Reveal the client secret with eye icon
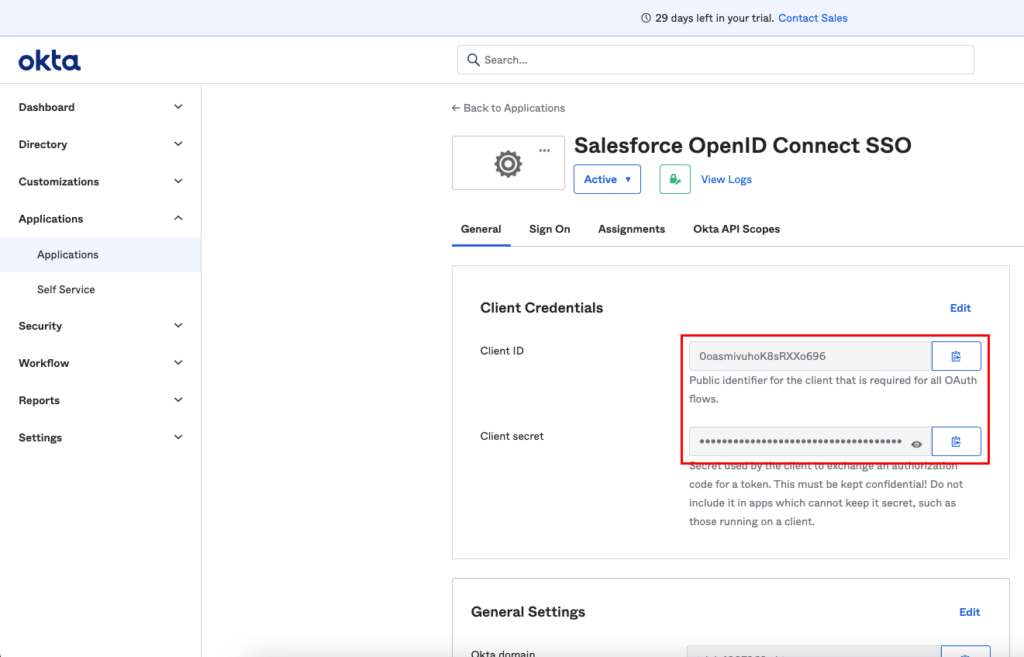Image resolution: width=1024 pixels, height=657 pixels. click(x=916, y=443)
